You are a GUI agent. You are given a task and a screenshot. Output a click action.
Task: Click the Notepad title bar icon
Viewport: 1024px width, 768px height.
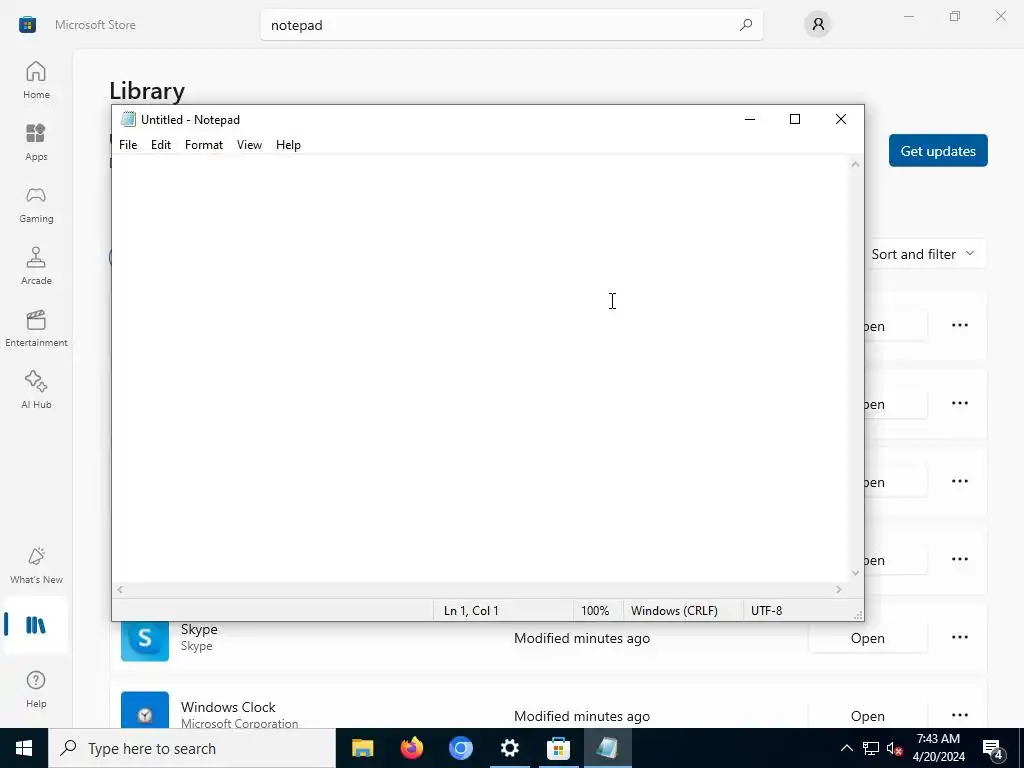pos(129,119)
